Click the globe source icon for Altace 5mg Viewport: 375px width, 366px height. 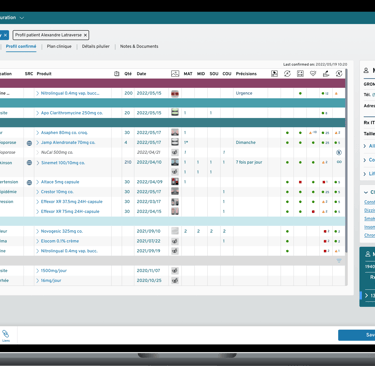29,182
